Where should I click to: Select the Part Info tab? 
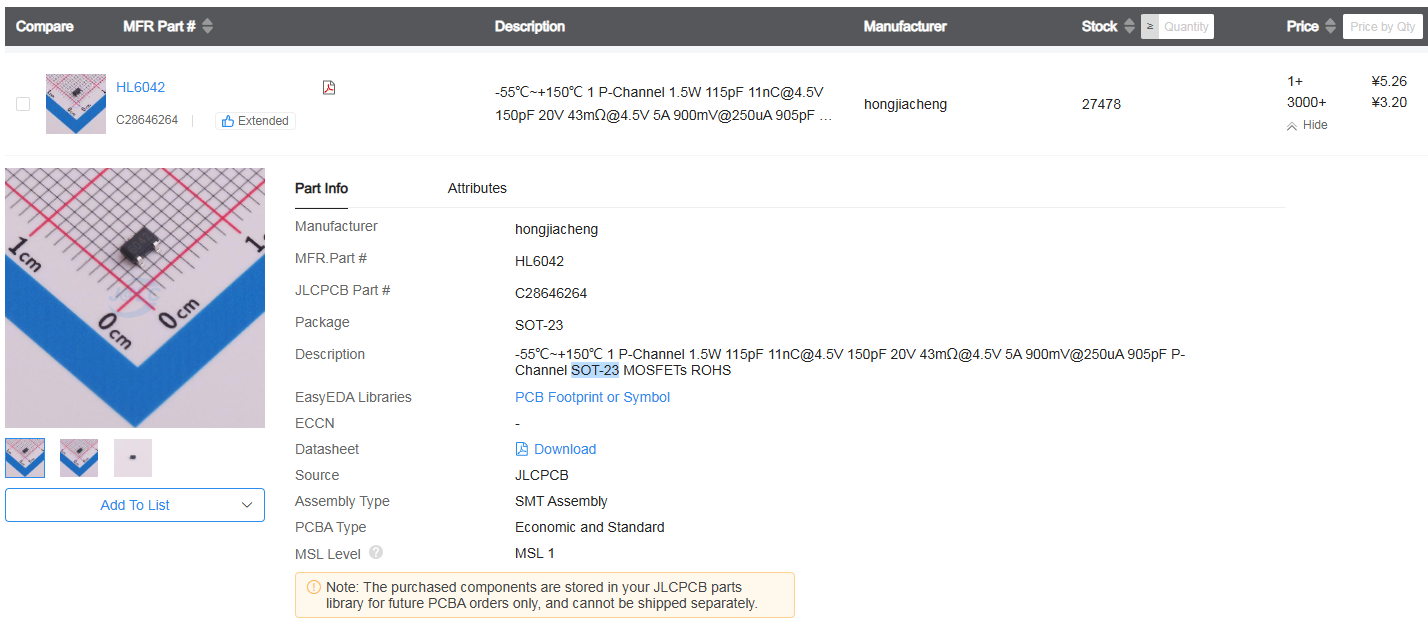point(321,188)
